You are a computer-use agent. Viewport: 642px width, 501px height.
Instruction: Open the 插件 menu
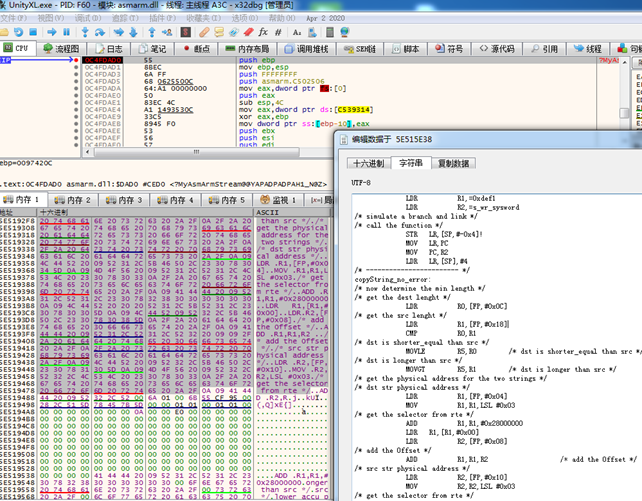[156, 18]
